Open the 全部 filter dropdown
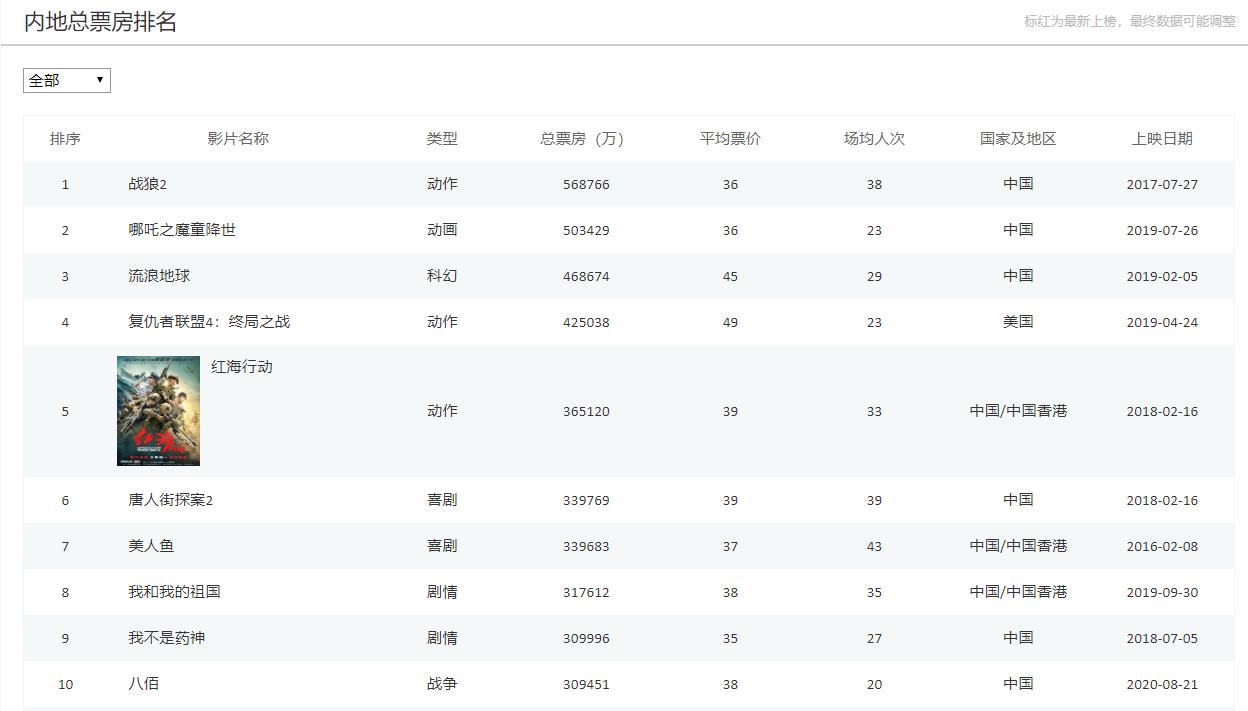This screenshot has width=1248, height=711. click(x=66, y=81)
